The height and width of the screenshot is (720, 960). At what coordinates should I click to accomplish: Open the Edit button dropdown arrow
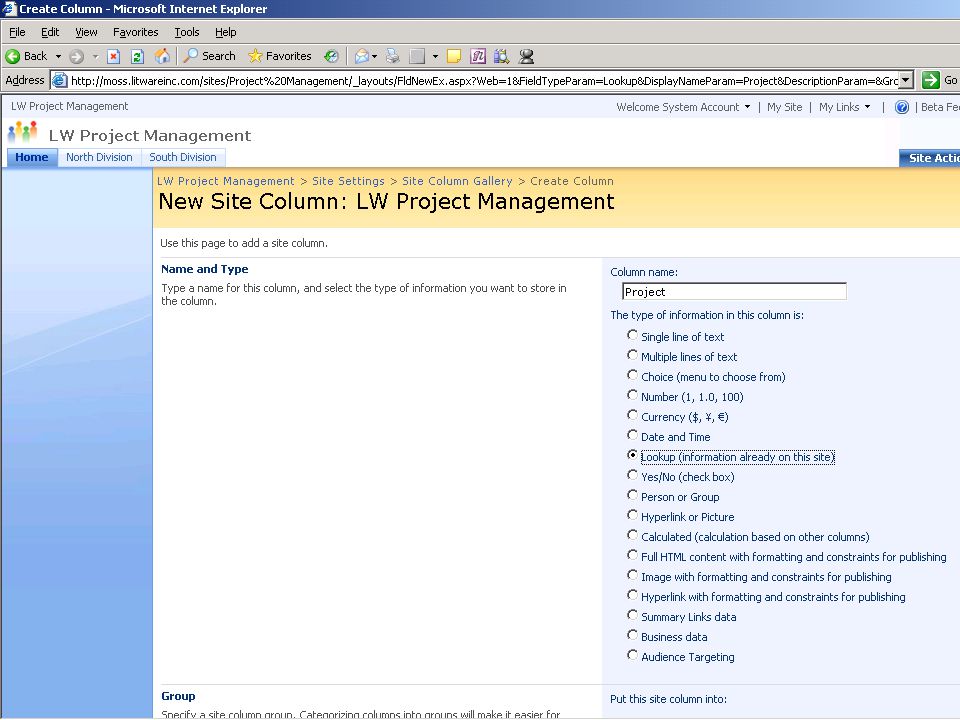435,57
